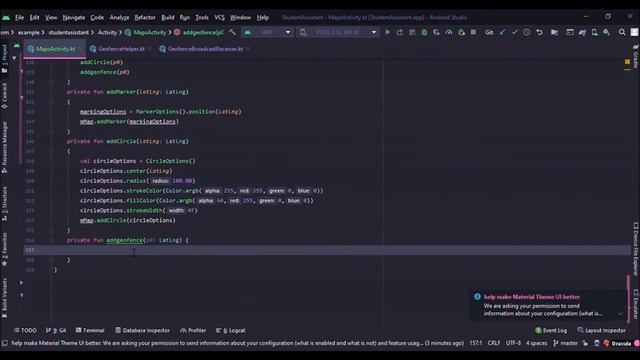The width and height of the screenshot is (640, 360).
Task: Open the UTF-8 encoding selector
Action: click(513, 343)
